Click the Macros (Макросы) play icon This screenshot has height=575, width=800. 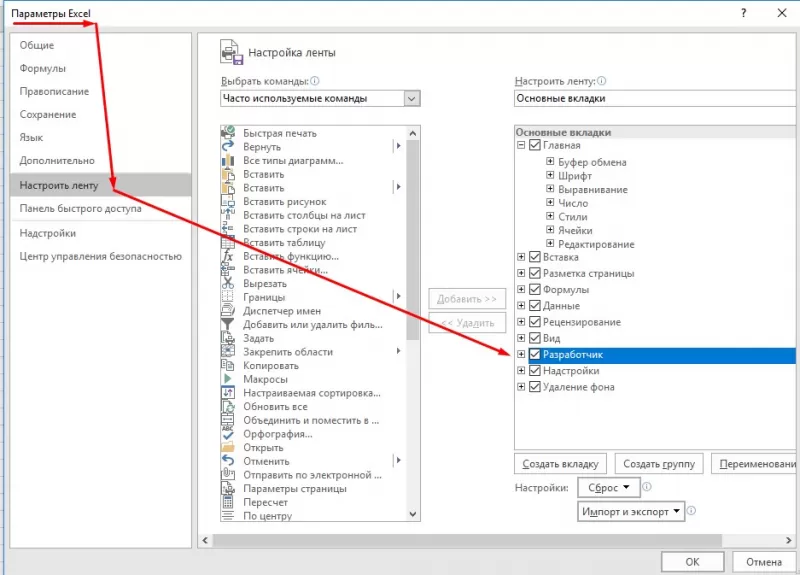point(228,379)
